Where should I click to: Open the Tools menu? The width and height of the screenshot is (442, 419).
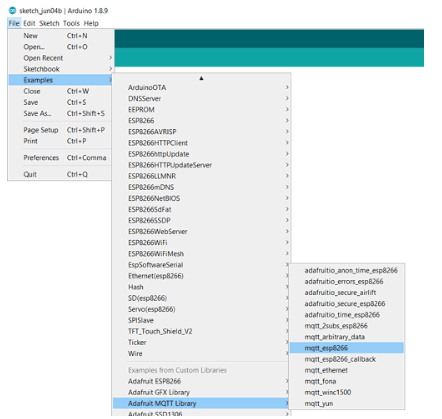(71, 23)
